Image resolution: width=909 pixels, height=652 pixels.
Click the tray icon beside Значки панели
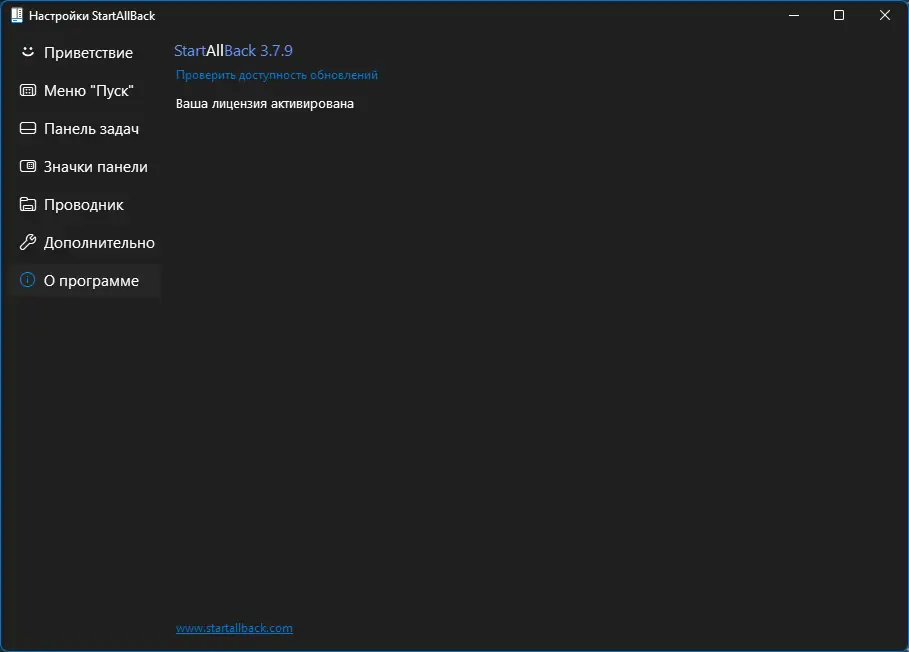(x=28, y=166)
